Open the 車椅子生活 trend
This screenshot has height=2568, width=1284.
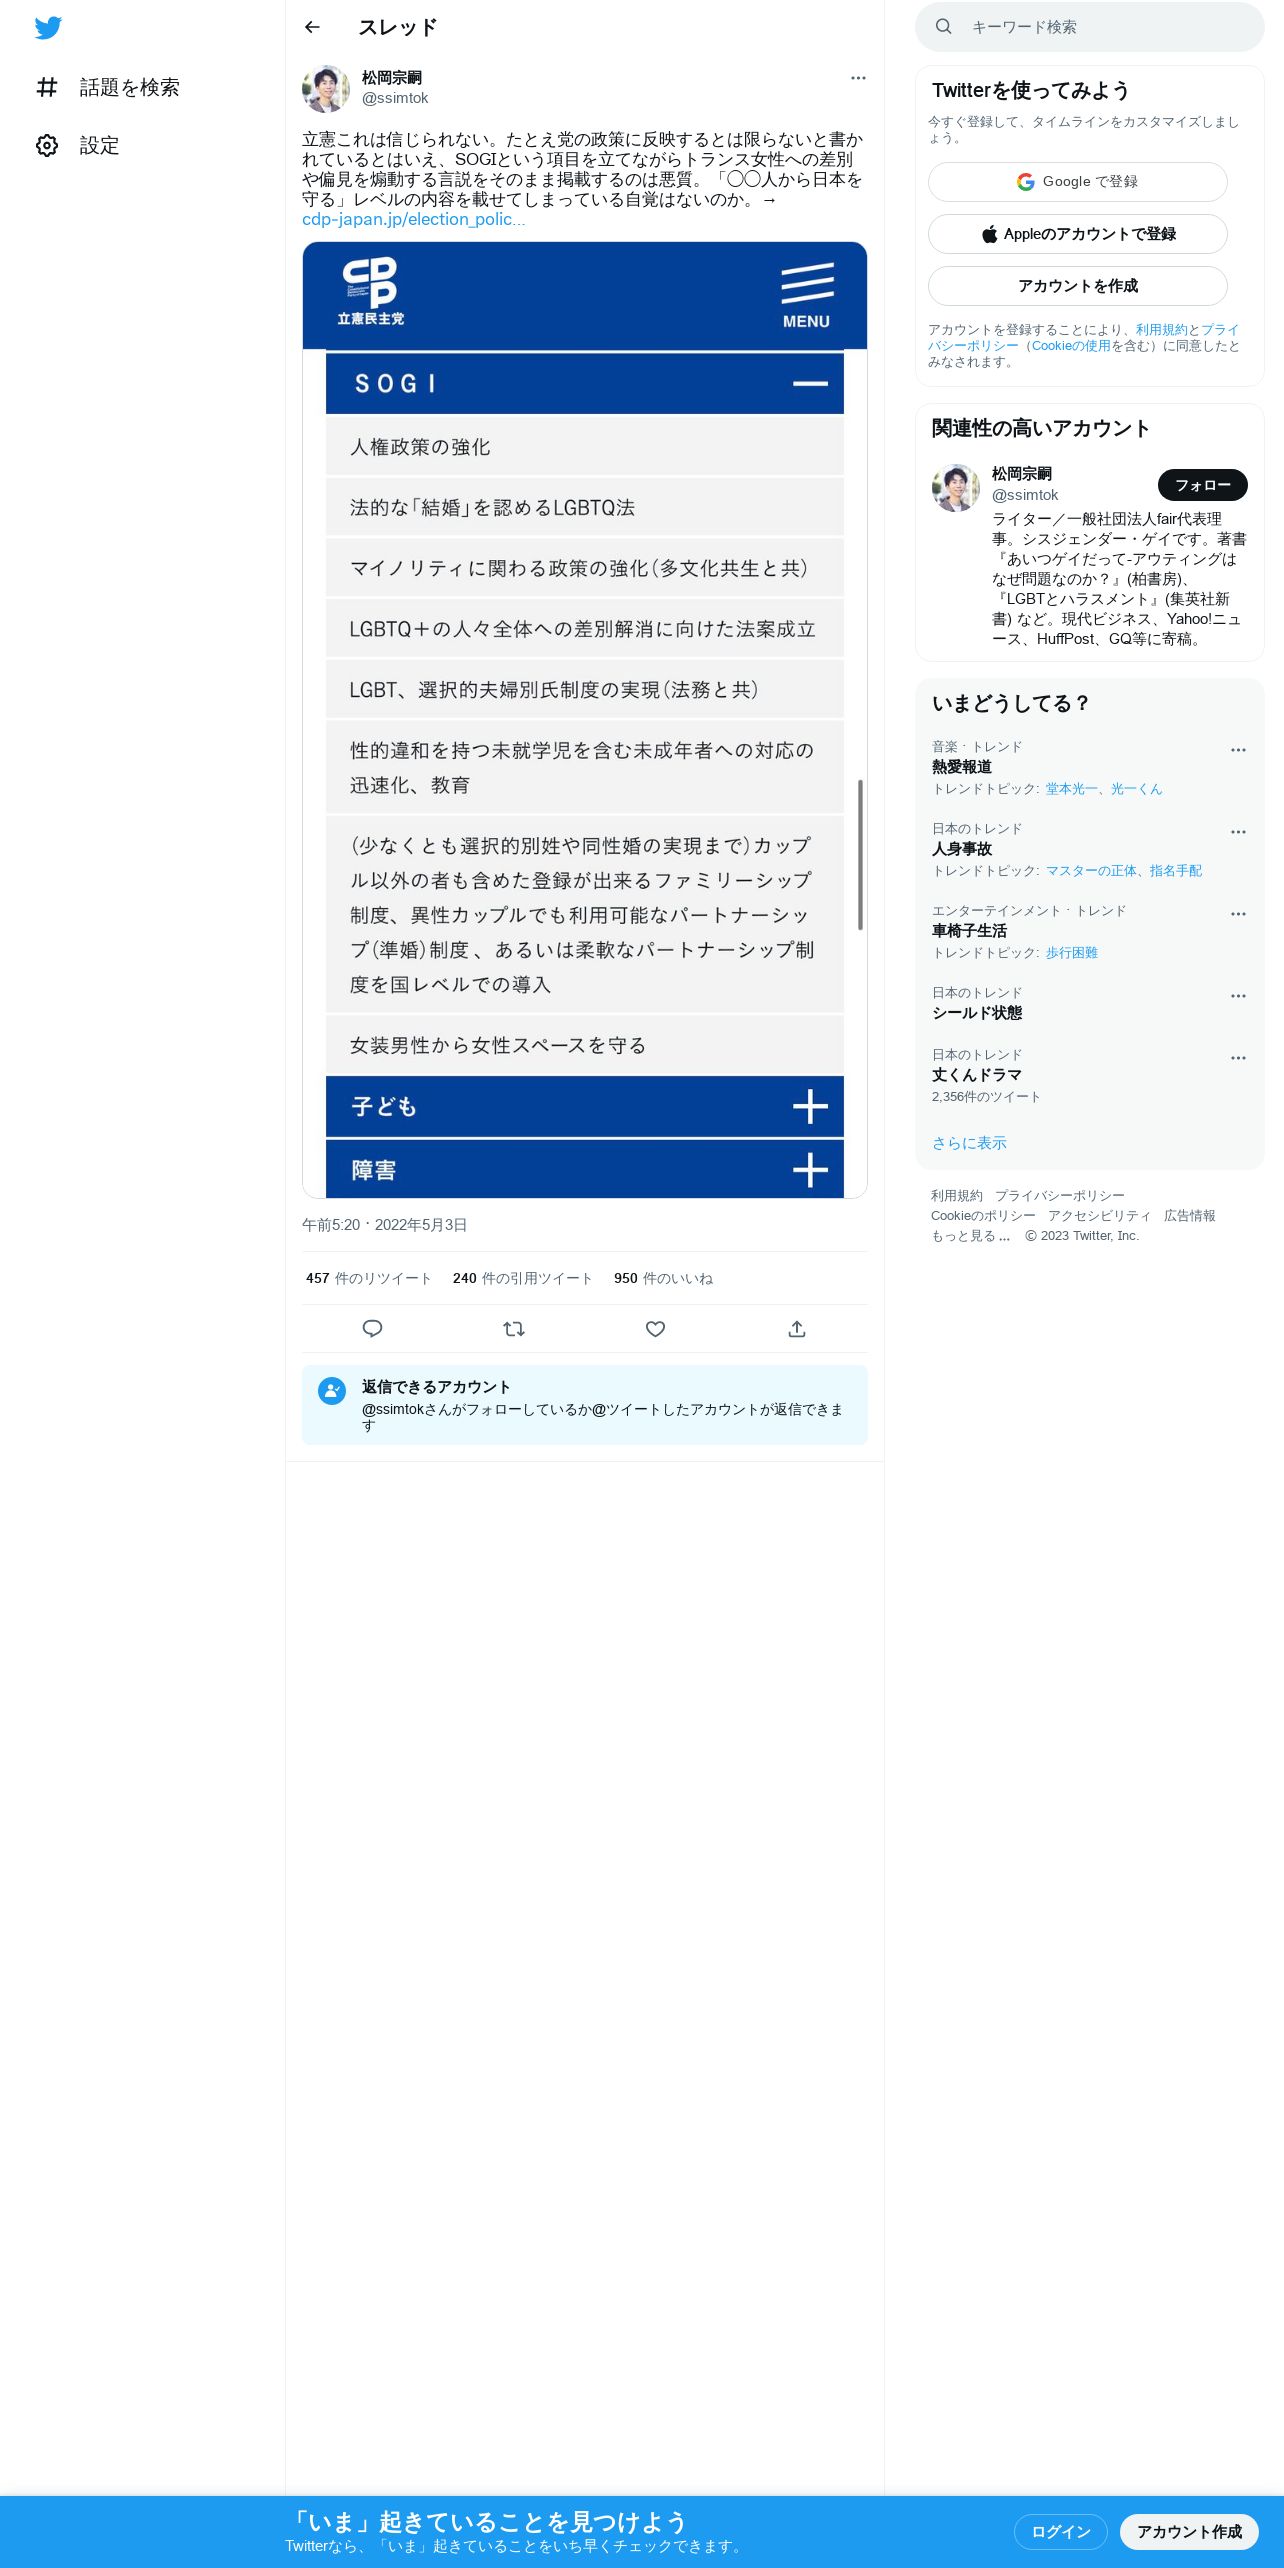click(969, 931)
